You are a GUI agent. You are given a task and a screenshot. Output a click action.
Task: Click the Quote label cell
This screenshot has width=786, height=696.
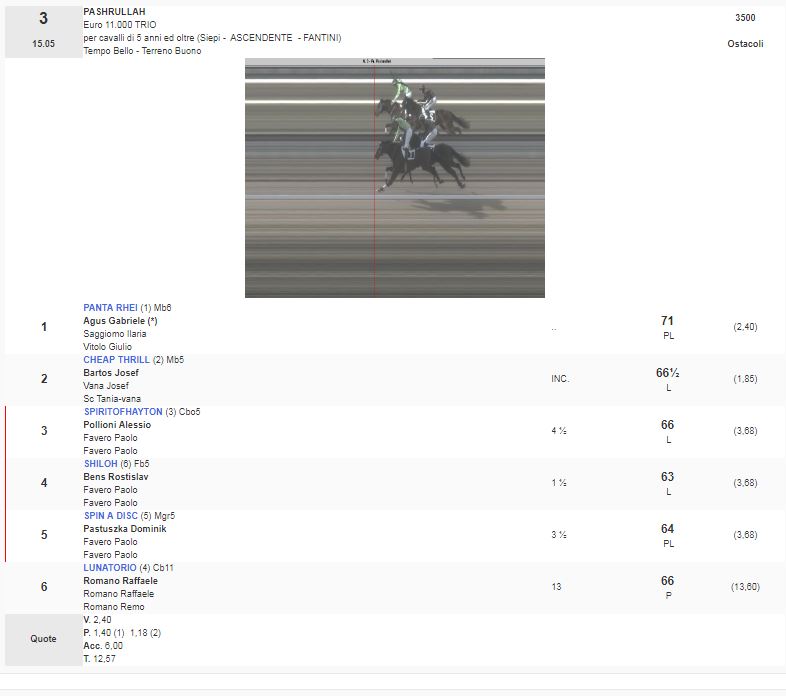(x=43, y=639)
